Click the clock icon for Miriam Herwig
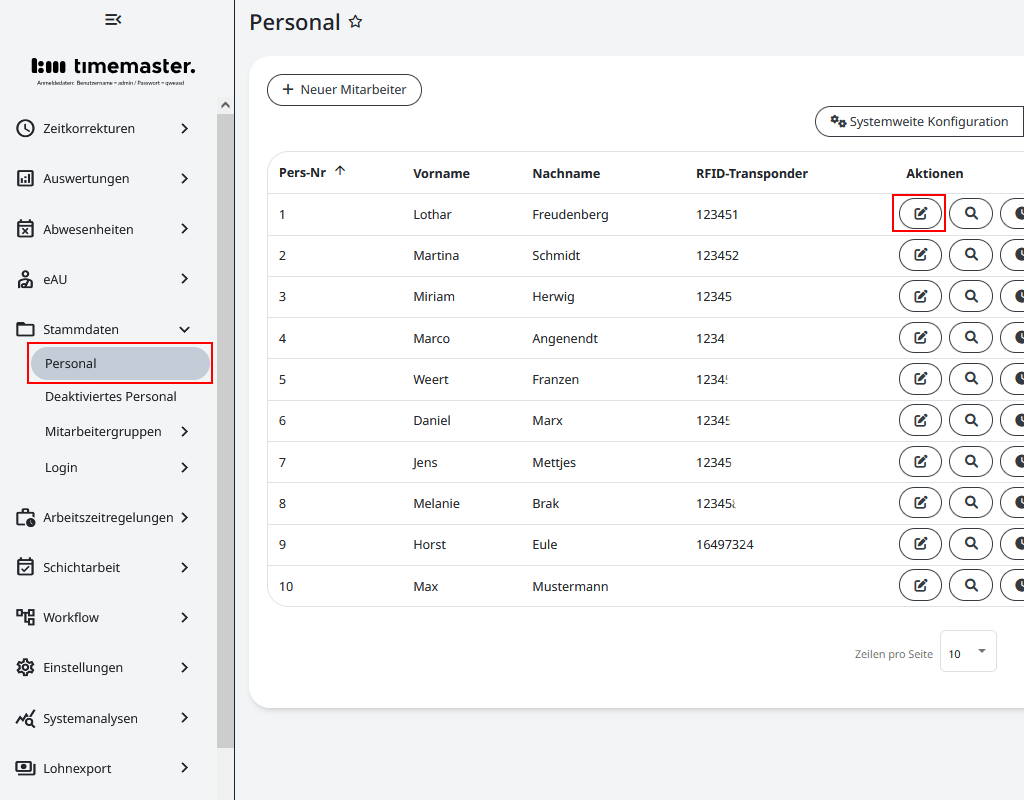Viewport: 1024px width, 800px height. (x=1015, y=297)
